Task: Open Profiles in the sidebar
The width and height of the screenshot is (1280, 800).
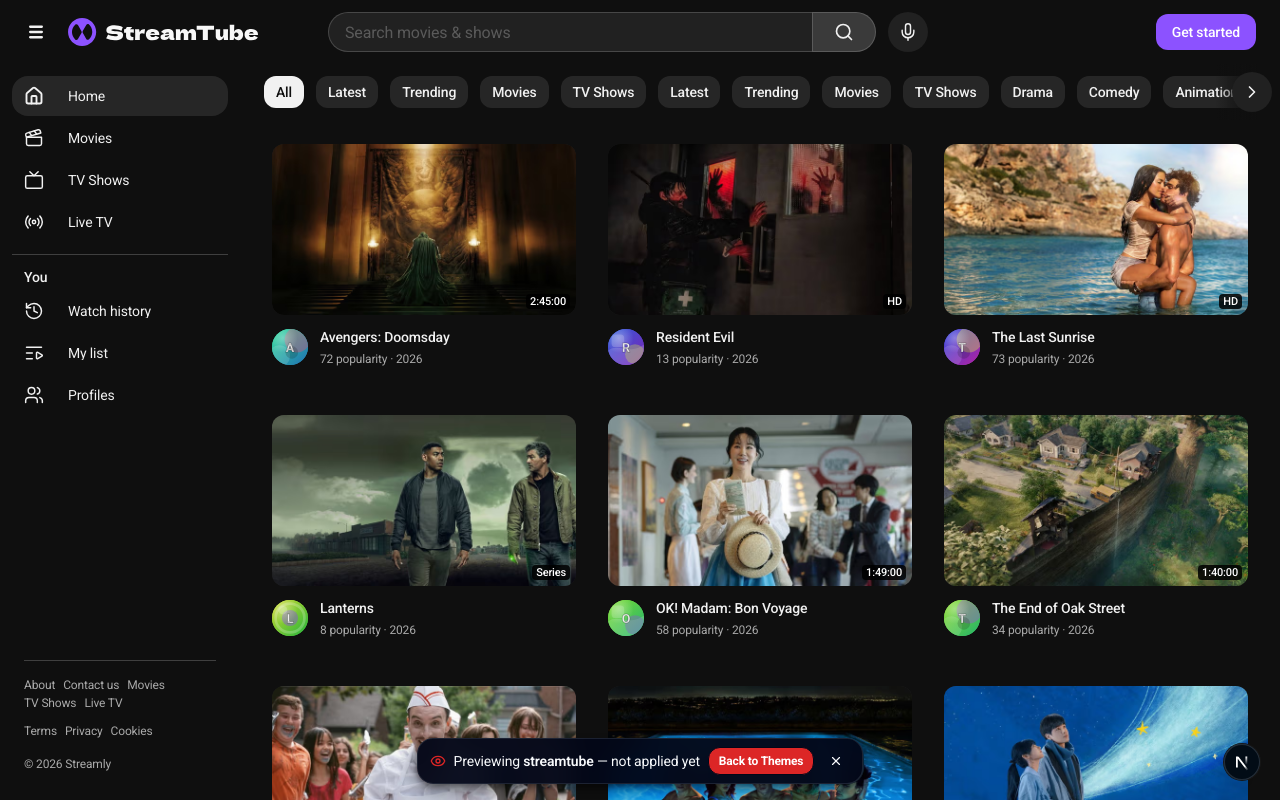Action: click(120, 395)
